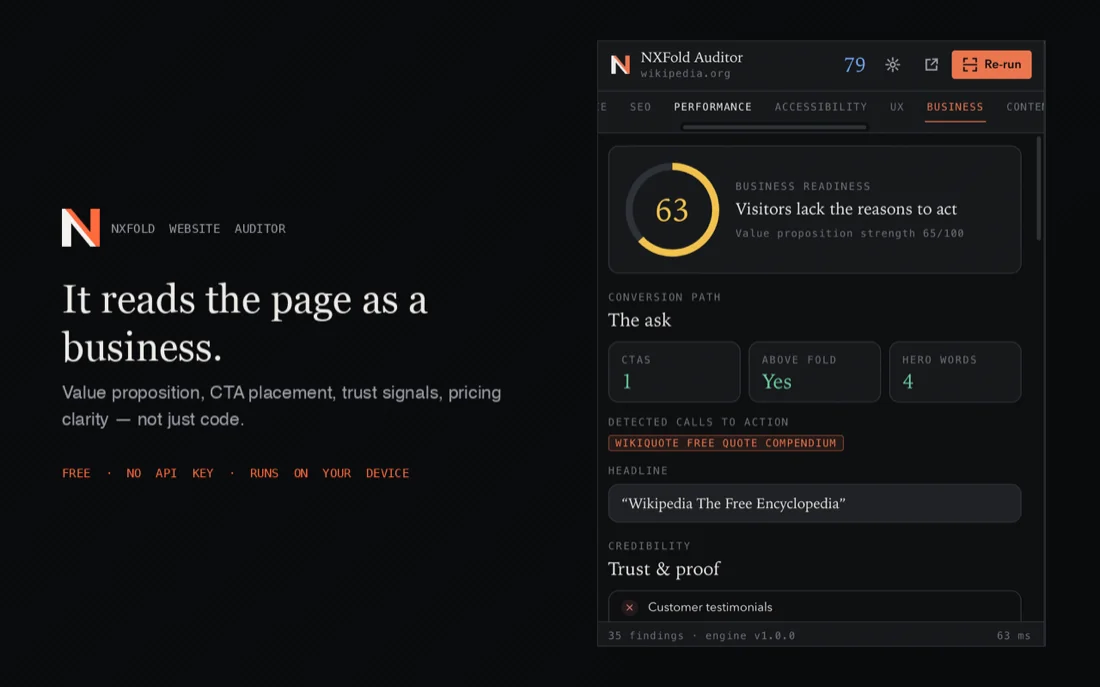The width and height of the screenshot is (1100, 687).
Task: Click the Wikiquote Free Quote Compendium tag
Action: click(x=725, y=443)
